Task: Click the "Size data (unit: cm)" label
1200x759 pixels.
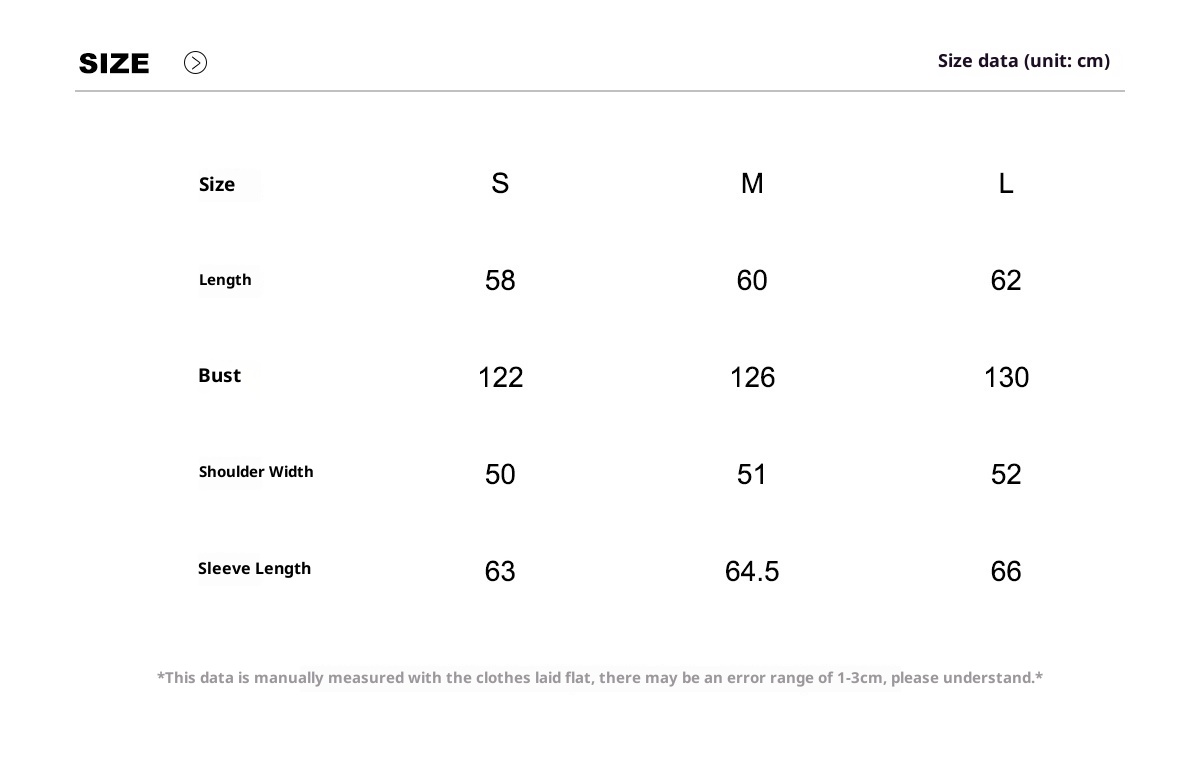Action: [x=1023, y=61]
